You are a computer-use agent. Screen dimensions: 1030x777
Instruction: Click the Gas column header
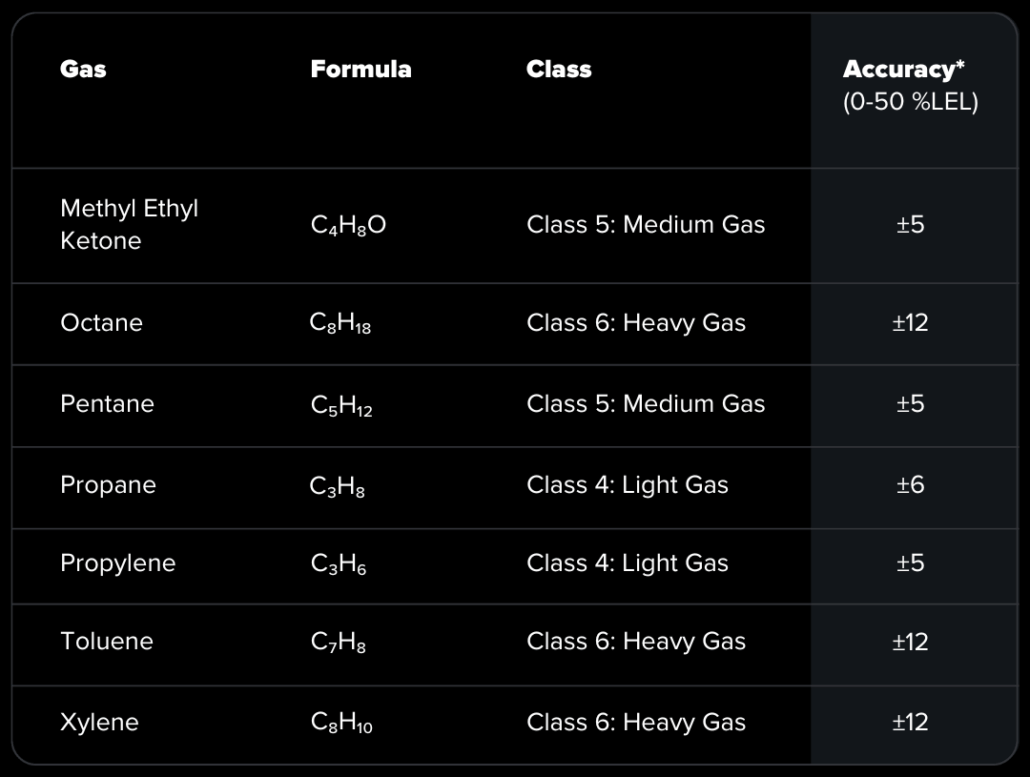83,70
